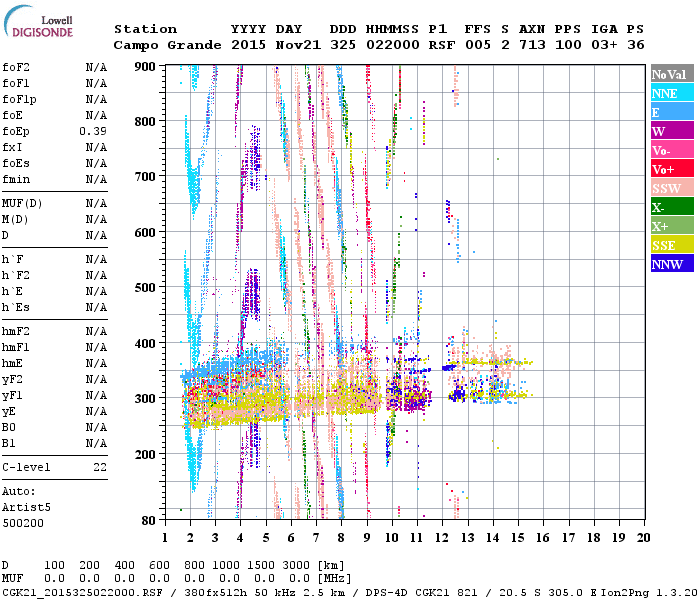700x600 pixels.
Task: Click the B0 parameter label
Action: 9,428
